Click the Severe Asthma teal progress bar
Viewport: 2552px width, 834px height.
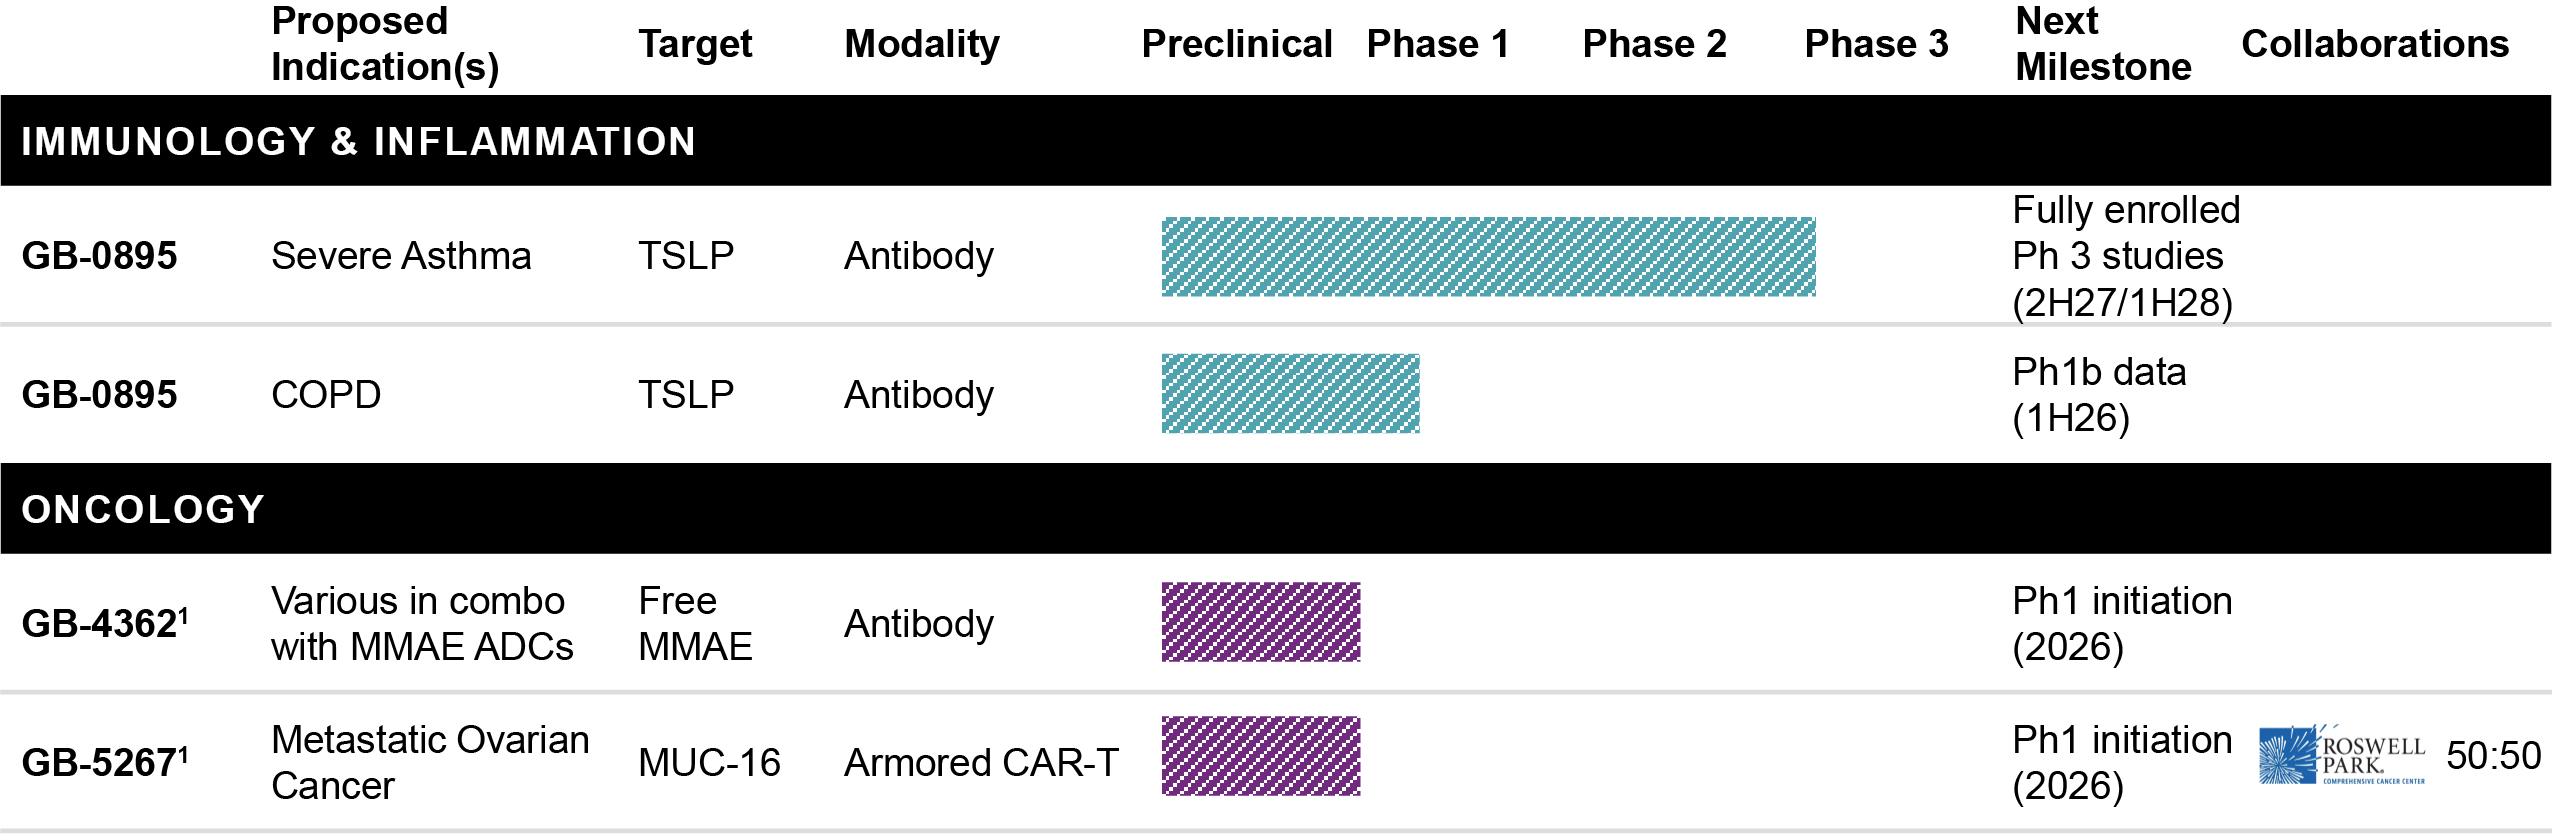pyautogui.click(x=1488, y=257)
